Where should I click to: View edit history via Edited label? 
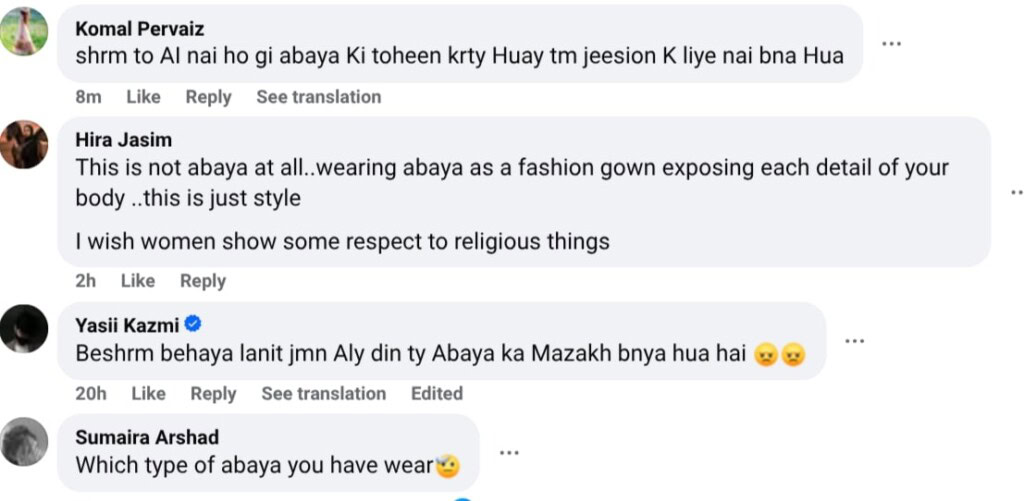tap(436, 393)
